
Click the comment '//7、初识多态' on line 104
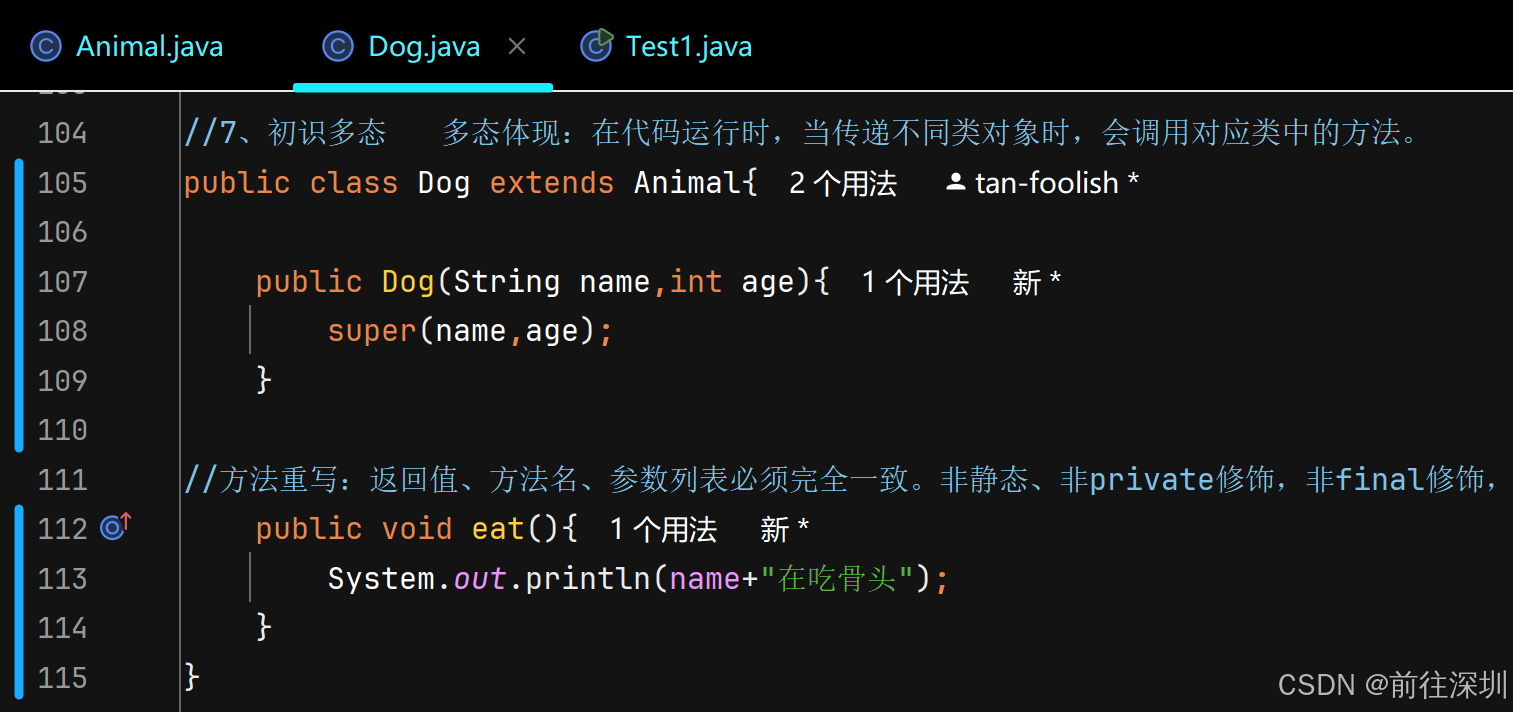click(x=285, y=133)
